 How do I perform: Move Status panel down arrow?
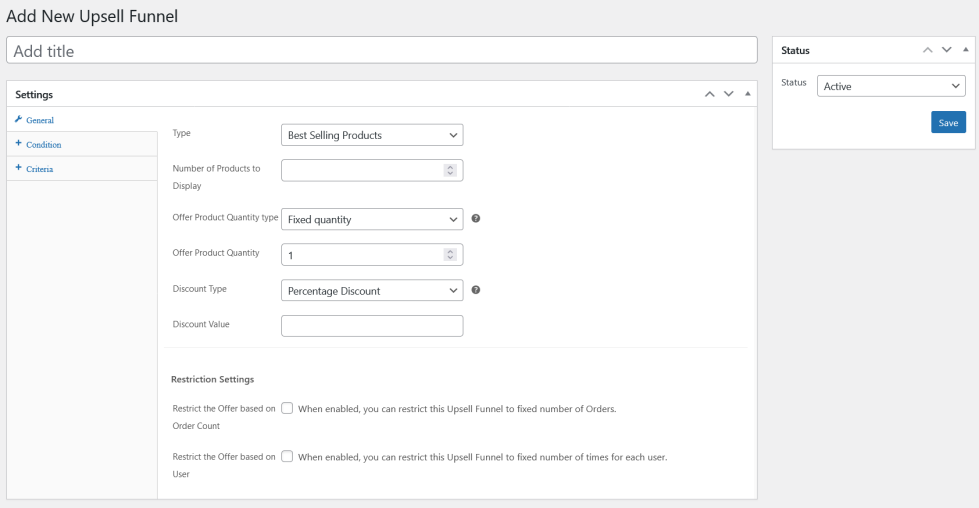coord(946,50)
